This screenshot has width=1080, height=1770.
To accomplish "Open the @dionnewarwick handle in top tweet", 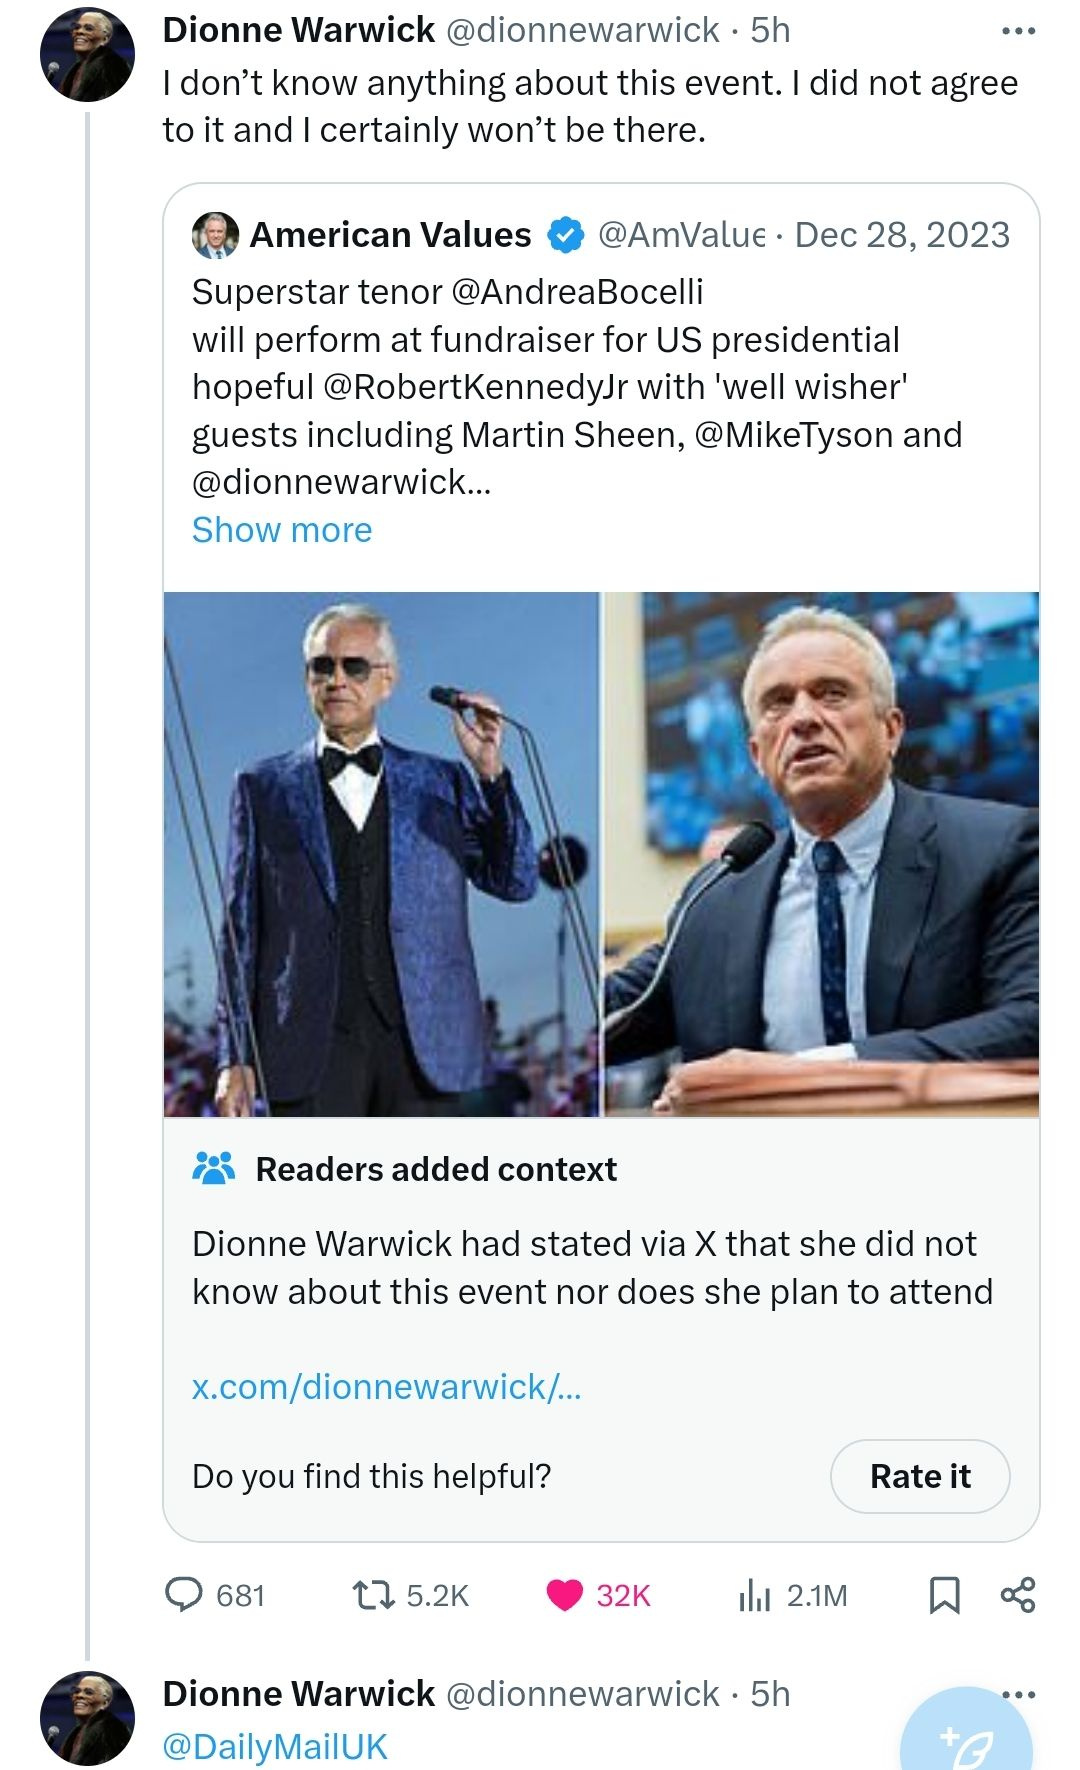I will [581, 30].
